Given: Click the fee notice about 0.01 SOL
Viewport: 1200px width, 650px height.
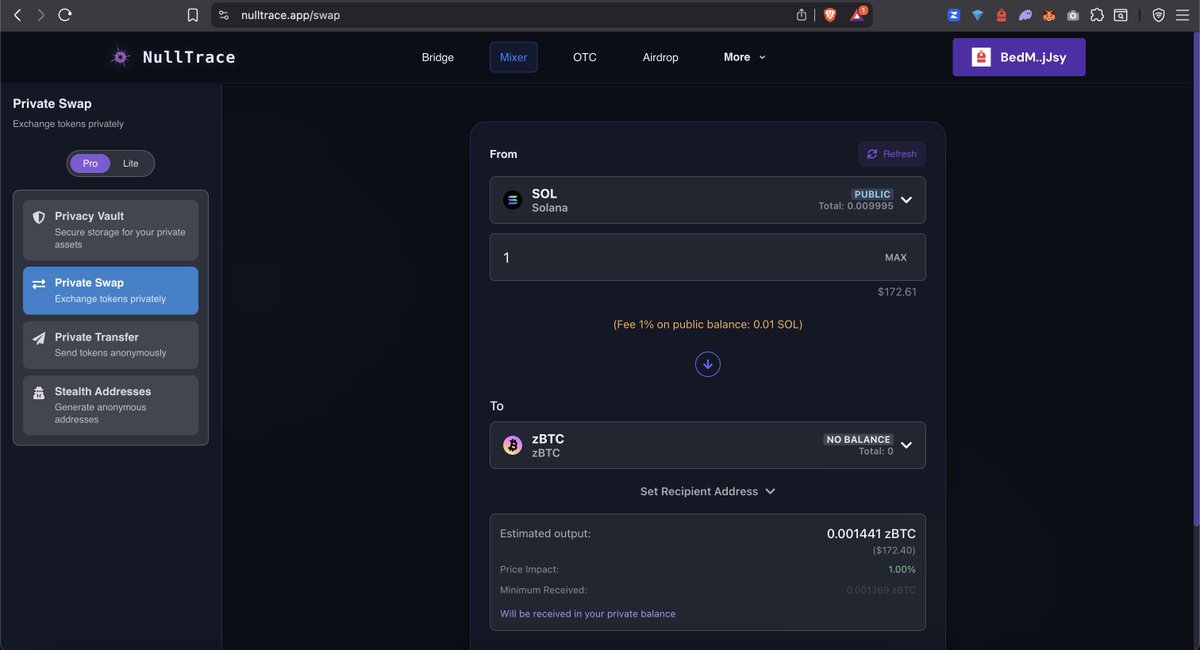Looking at the screenshot, I should point(708,324).
